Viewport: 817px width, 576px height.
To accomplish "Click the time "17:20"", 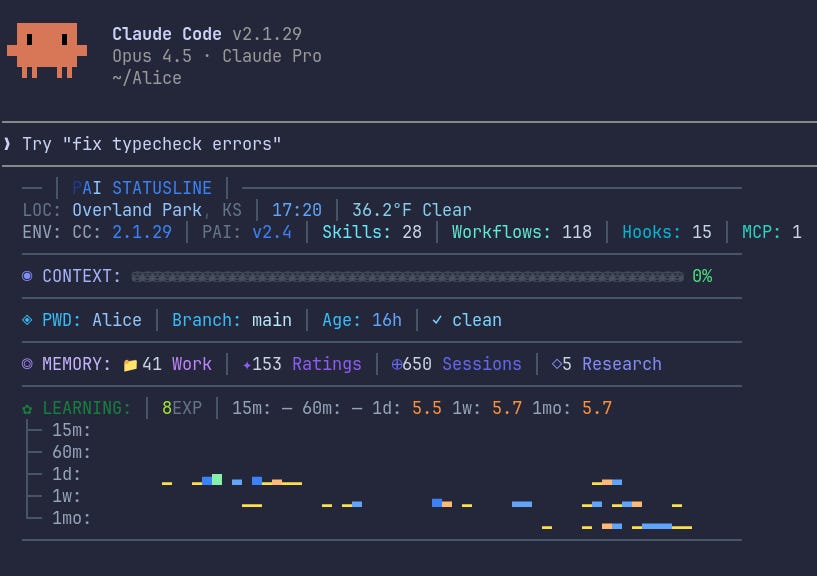I will (296, 210).
